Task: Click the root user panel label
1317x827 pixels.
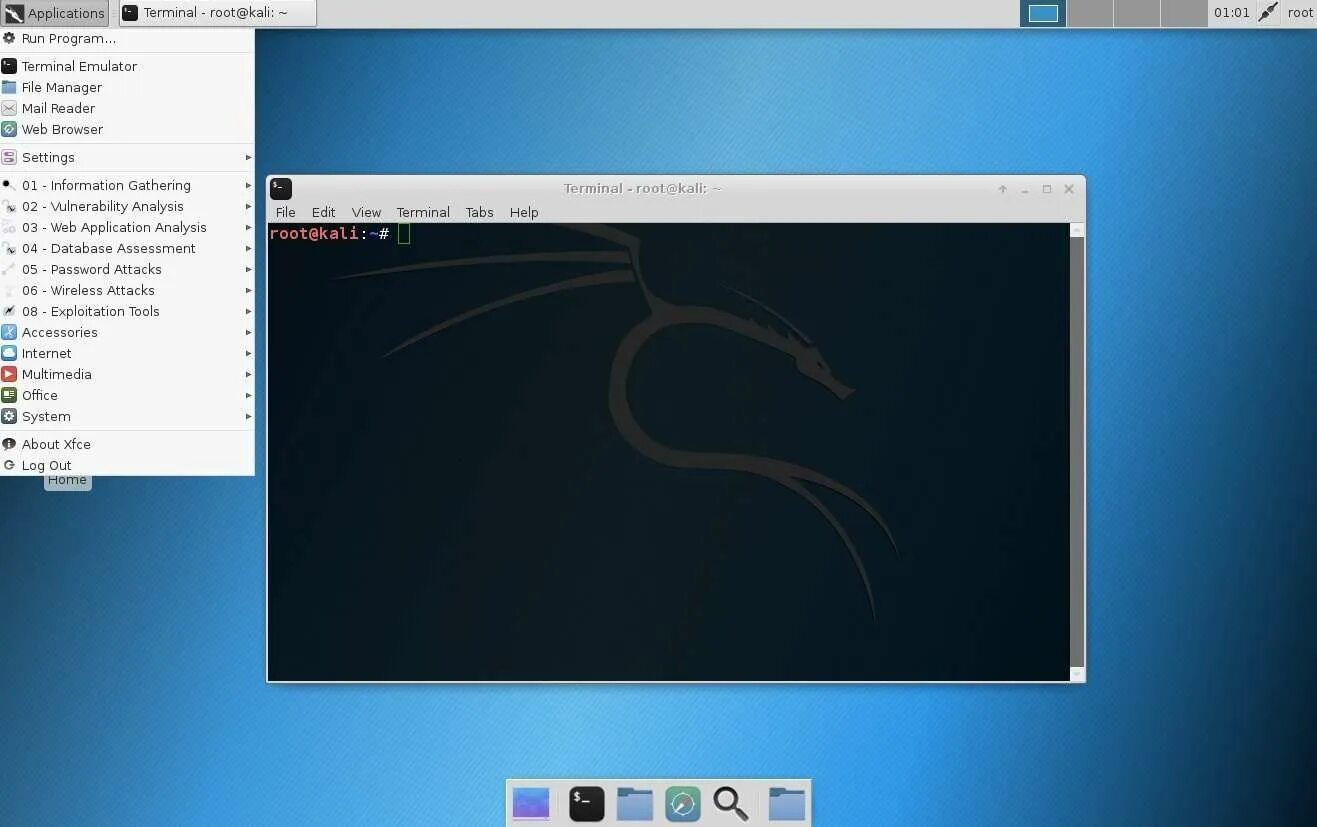Action: click(x=1300, y=13)
